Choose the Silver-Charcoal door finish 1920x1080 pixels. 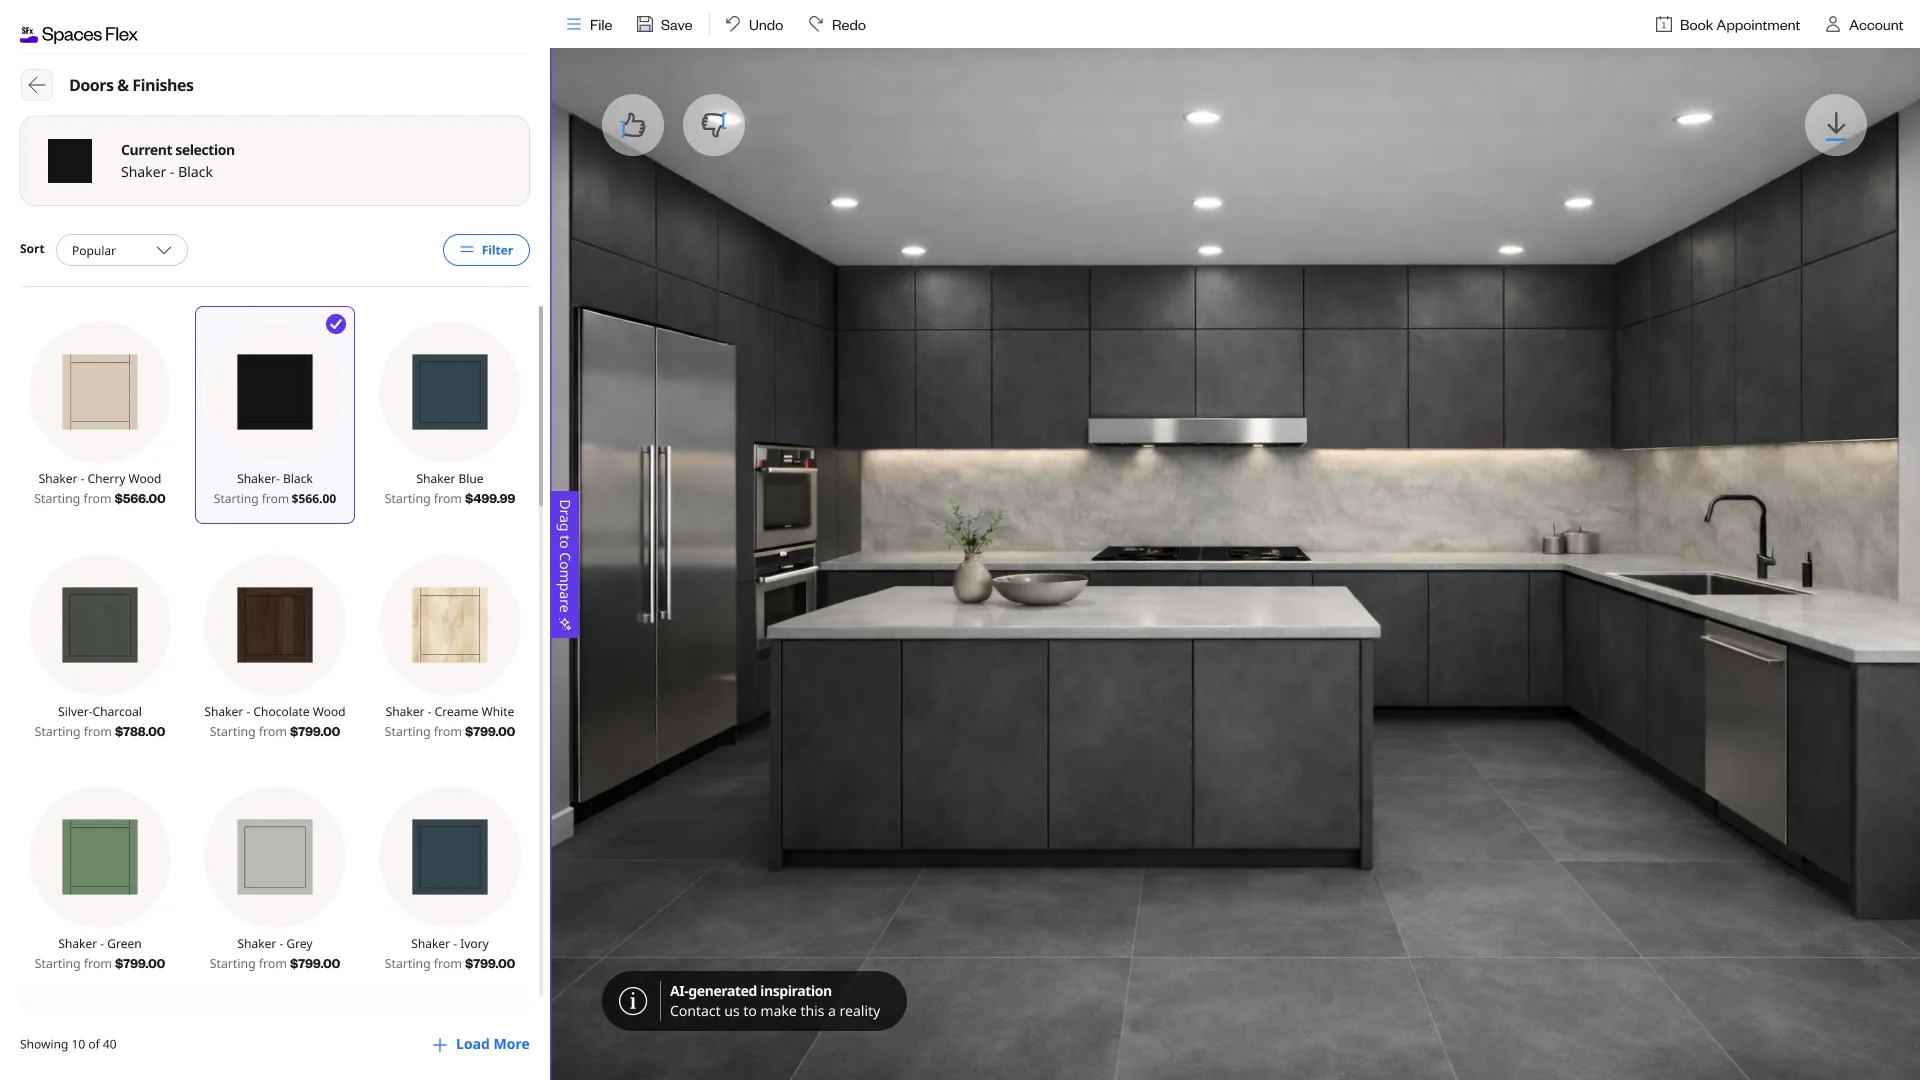coord(100,647)
